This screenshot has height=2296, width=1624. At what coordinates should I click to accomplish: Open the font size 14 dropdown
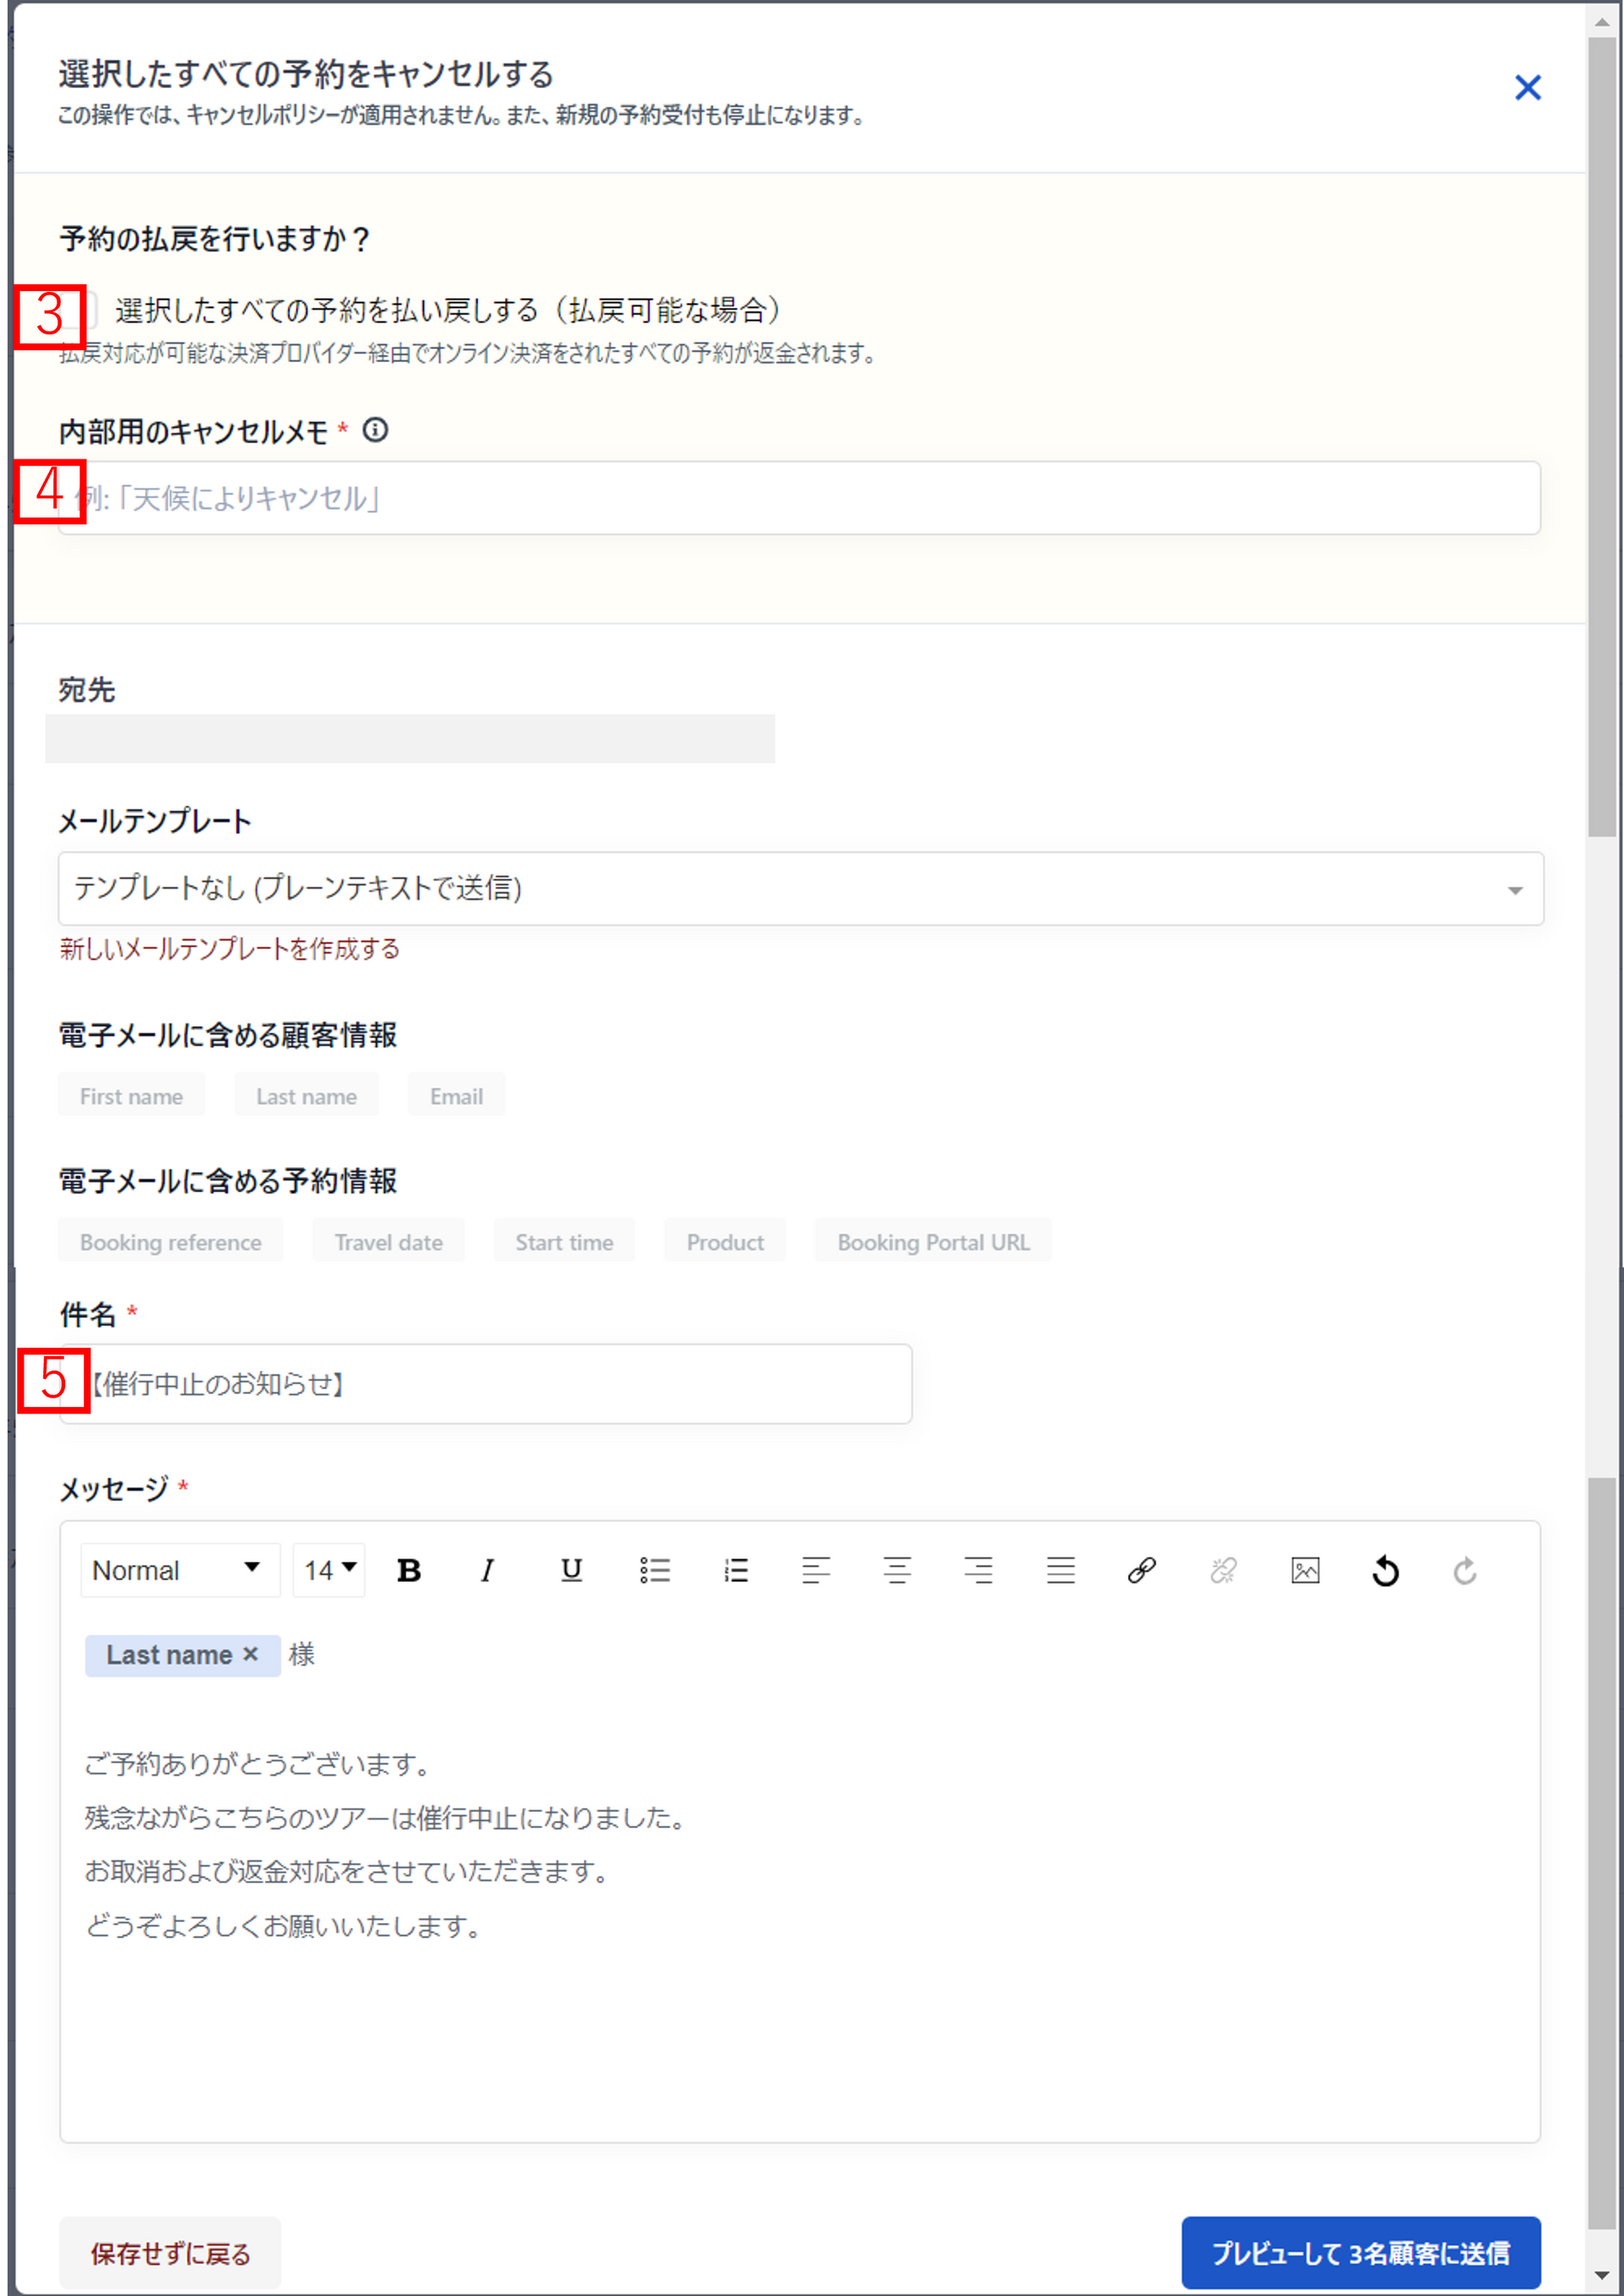pos(329,1570)
